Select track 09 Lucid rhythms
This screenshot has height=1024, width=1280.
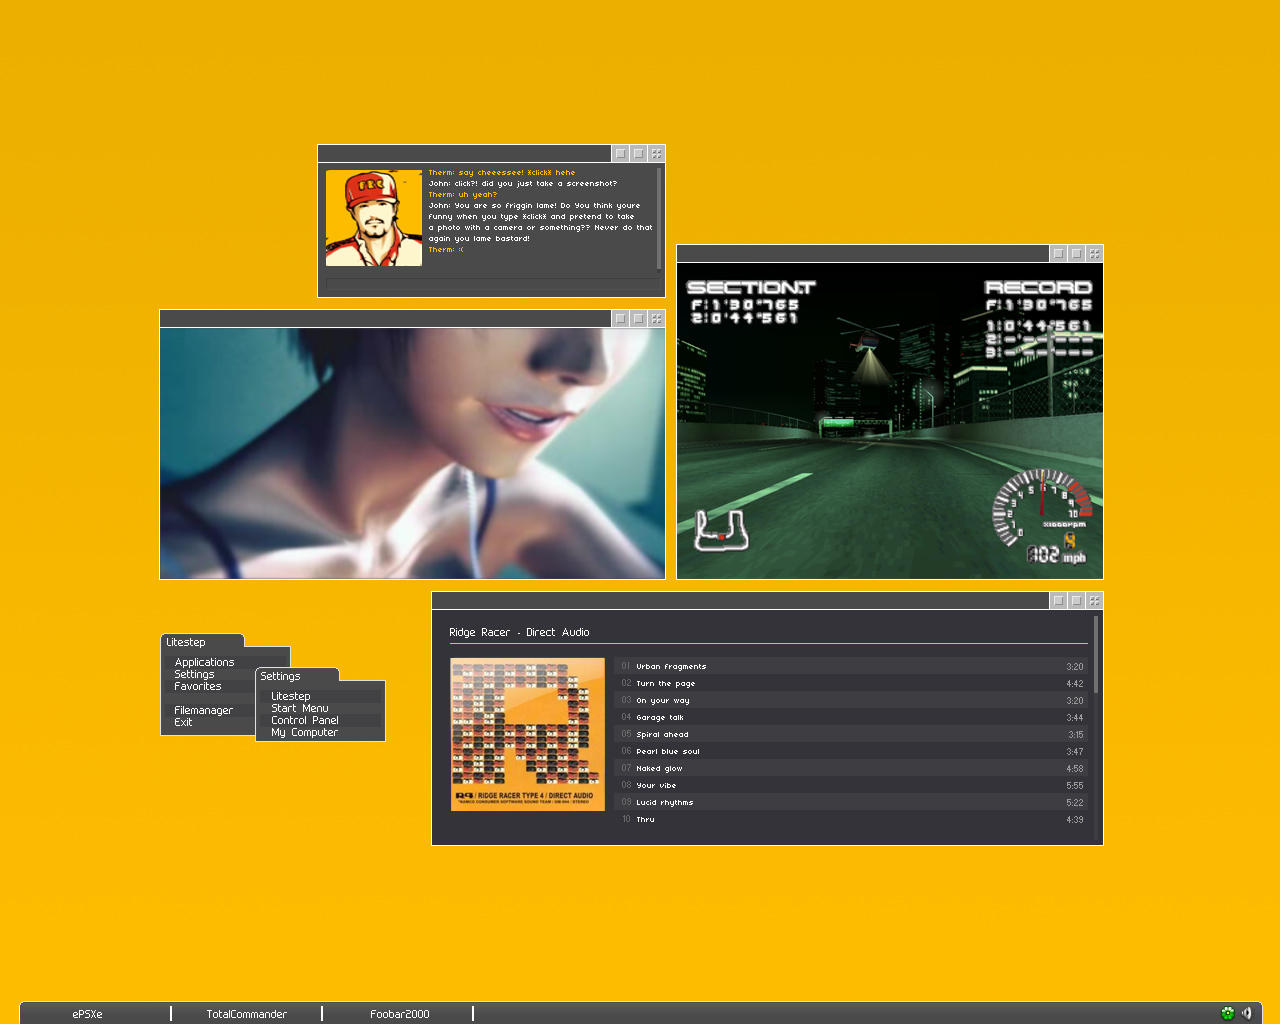coord(851,802)
